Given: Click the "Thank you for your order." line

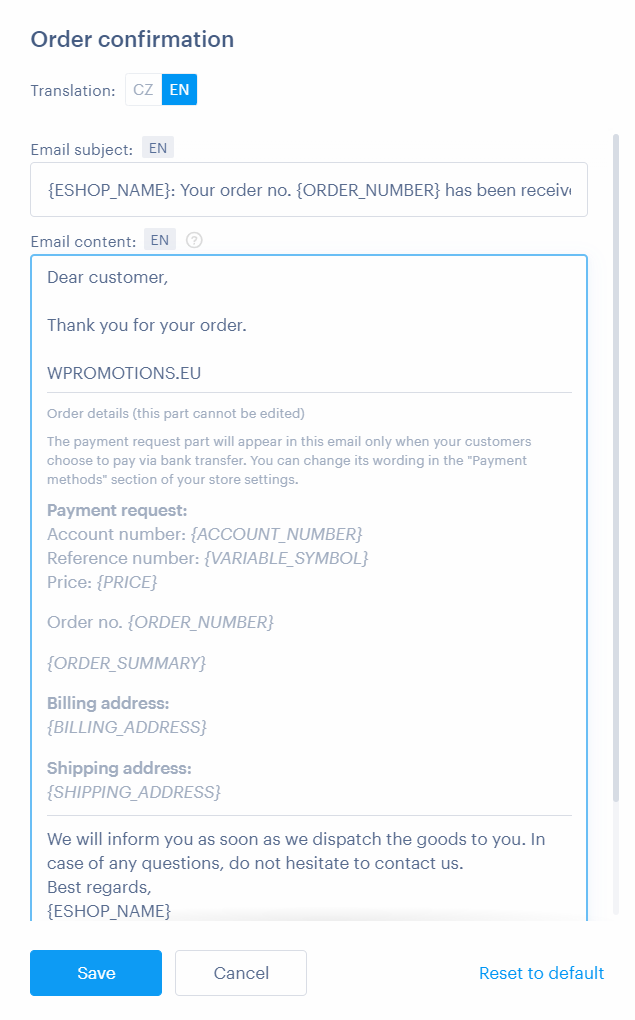Looking at the screenshot, I should pyautogui.click(x=146, y=325).
